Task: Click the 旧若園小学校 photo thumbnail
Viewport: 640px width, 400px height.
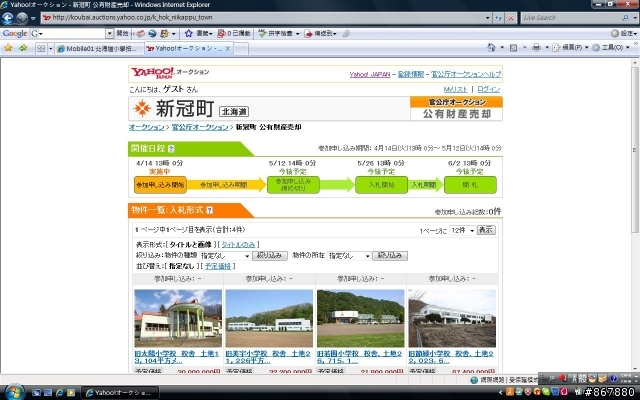Action: 361,318
